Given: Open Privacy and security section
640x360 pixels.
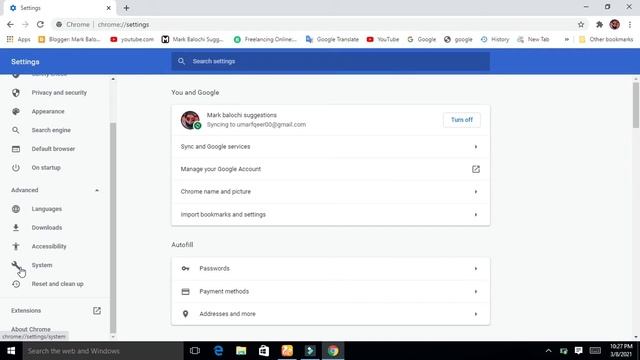Looking at the screenshot, I should 59,93.
